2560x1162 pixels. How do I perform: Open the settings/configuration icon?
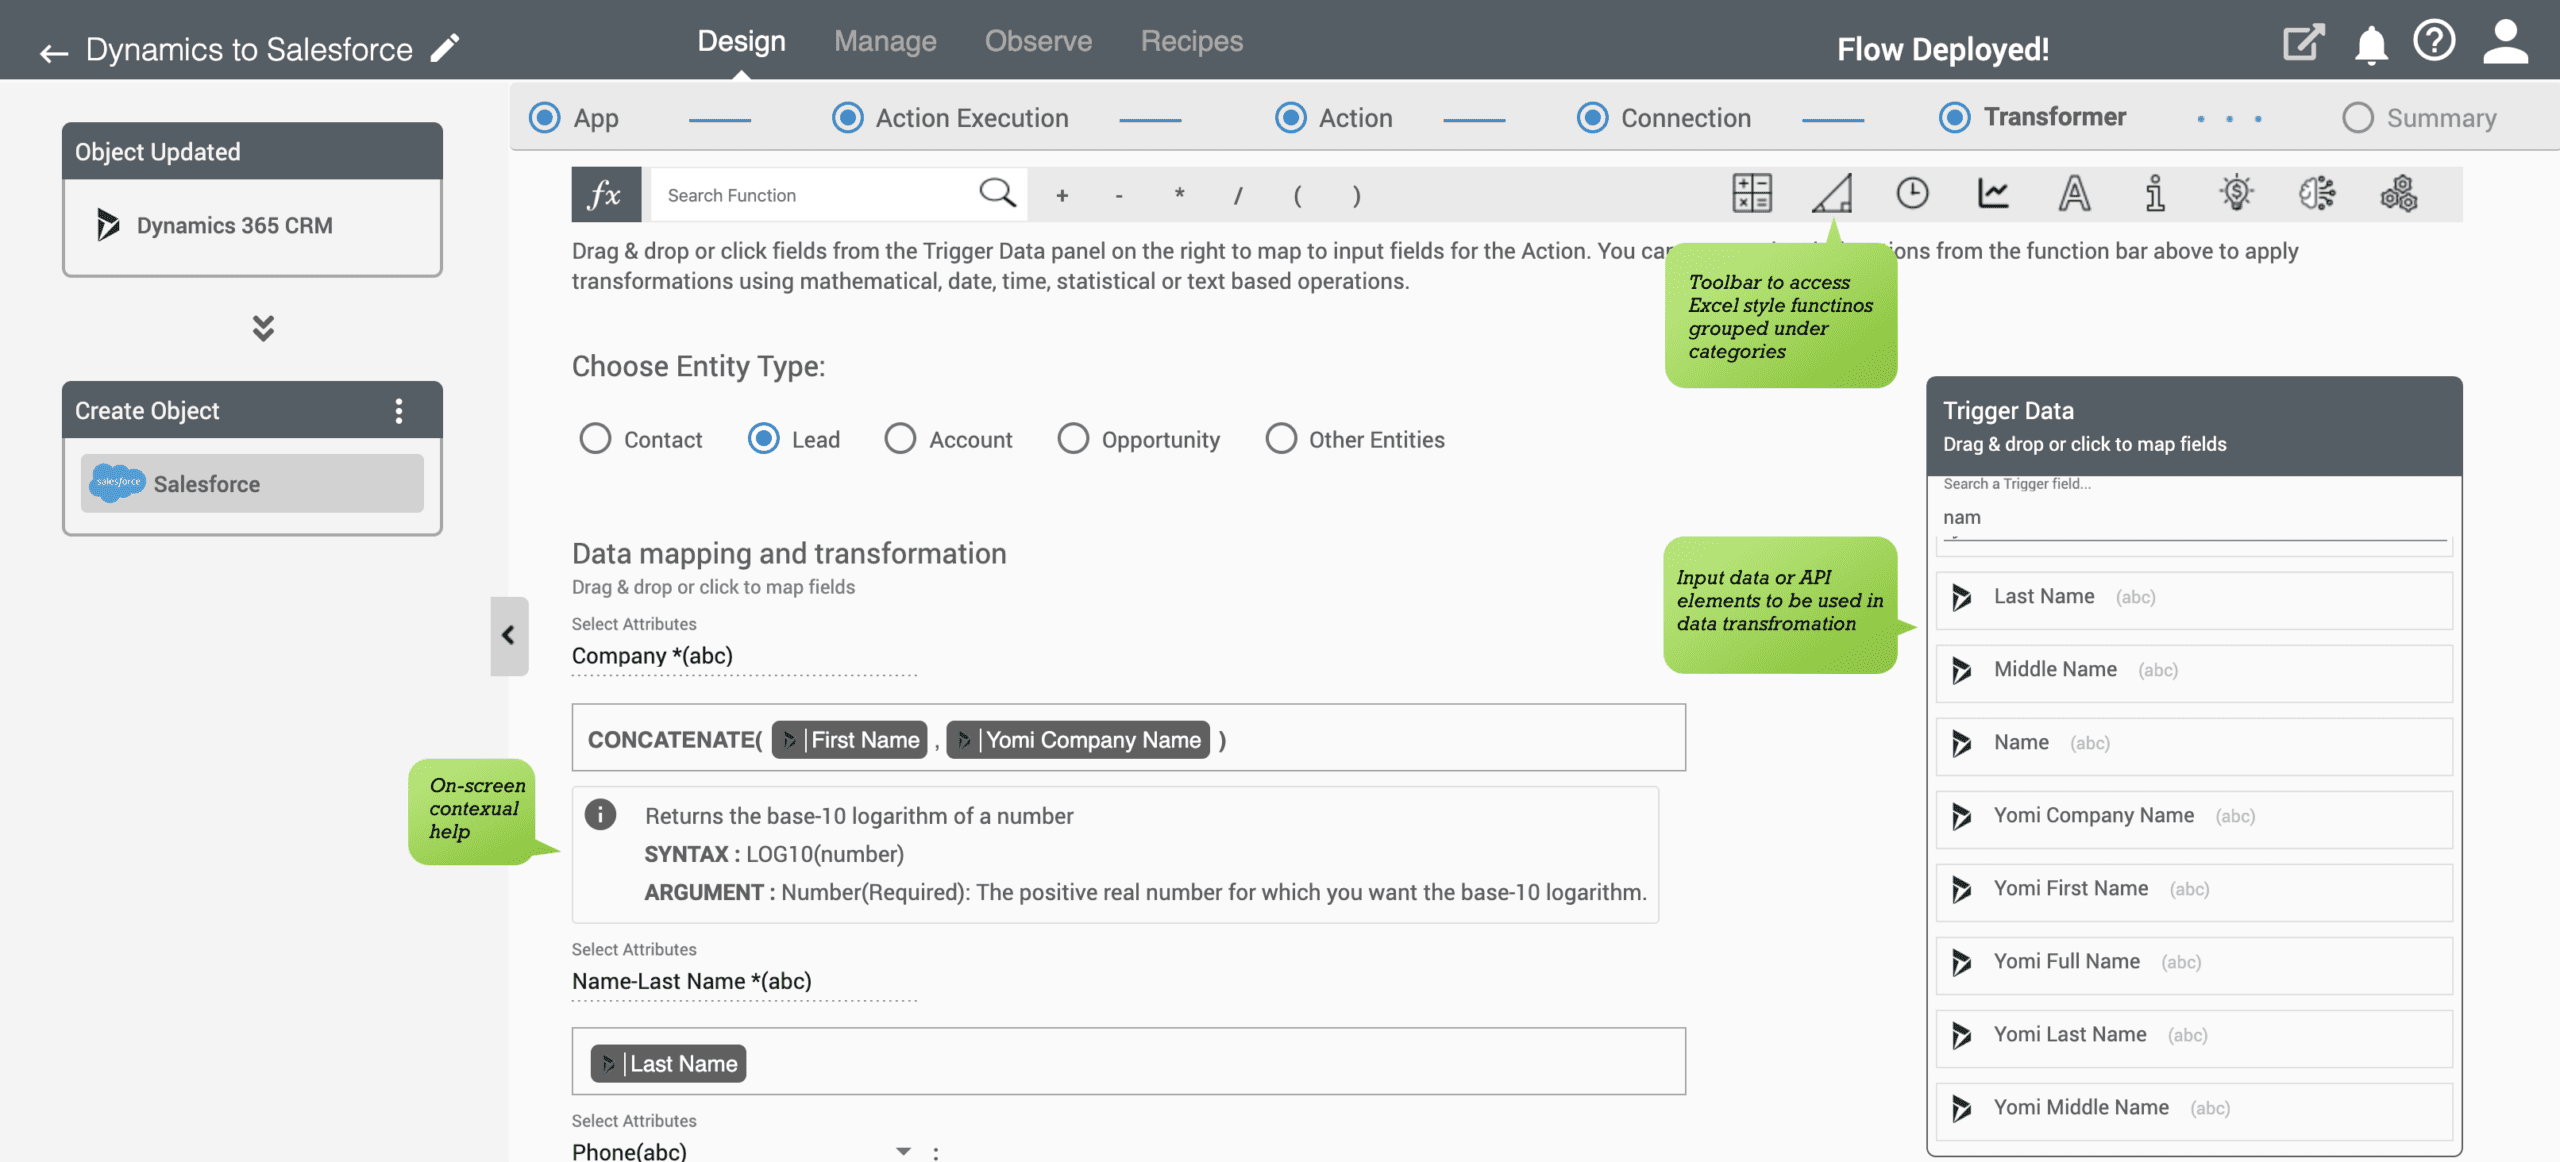(2398, 193)
